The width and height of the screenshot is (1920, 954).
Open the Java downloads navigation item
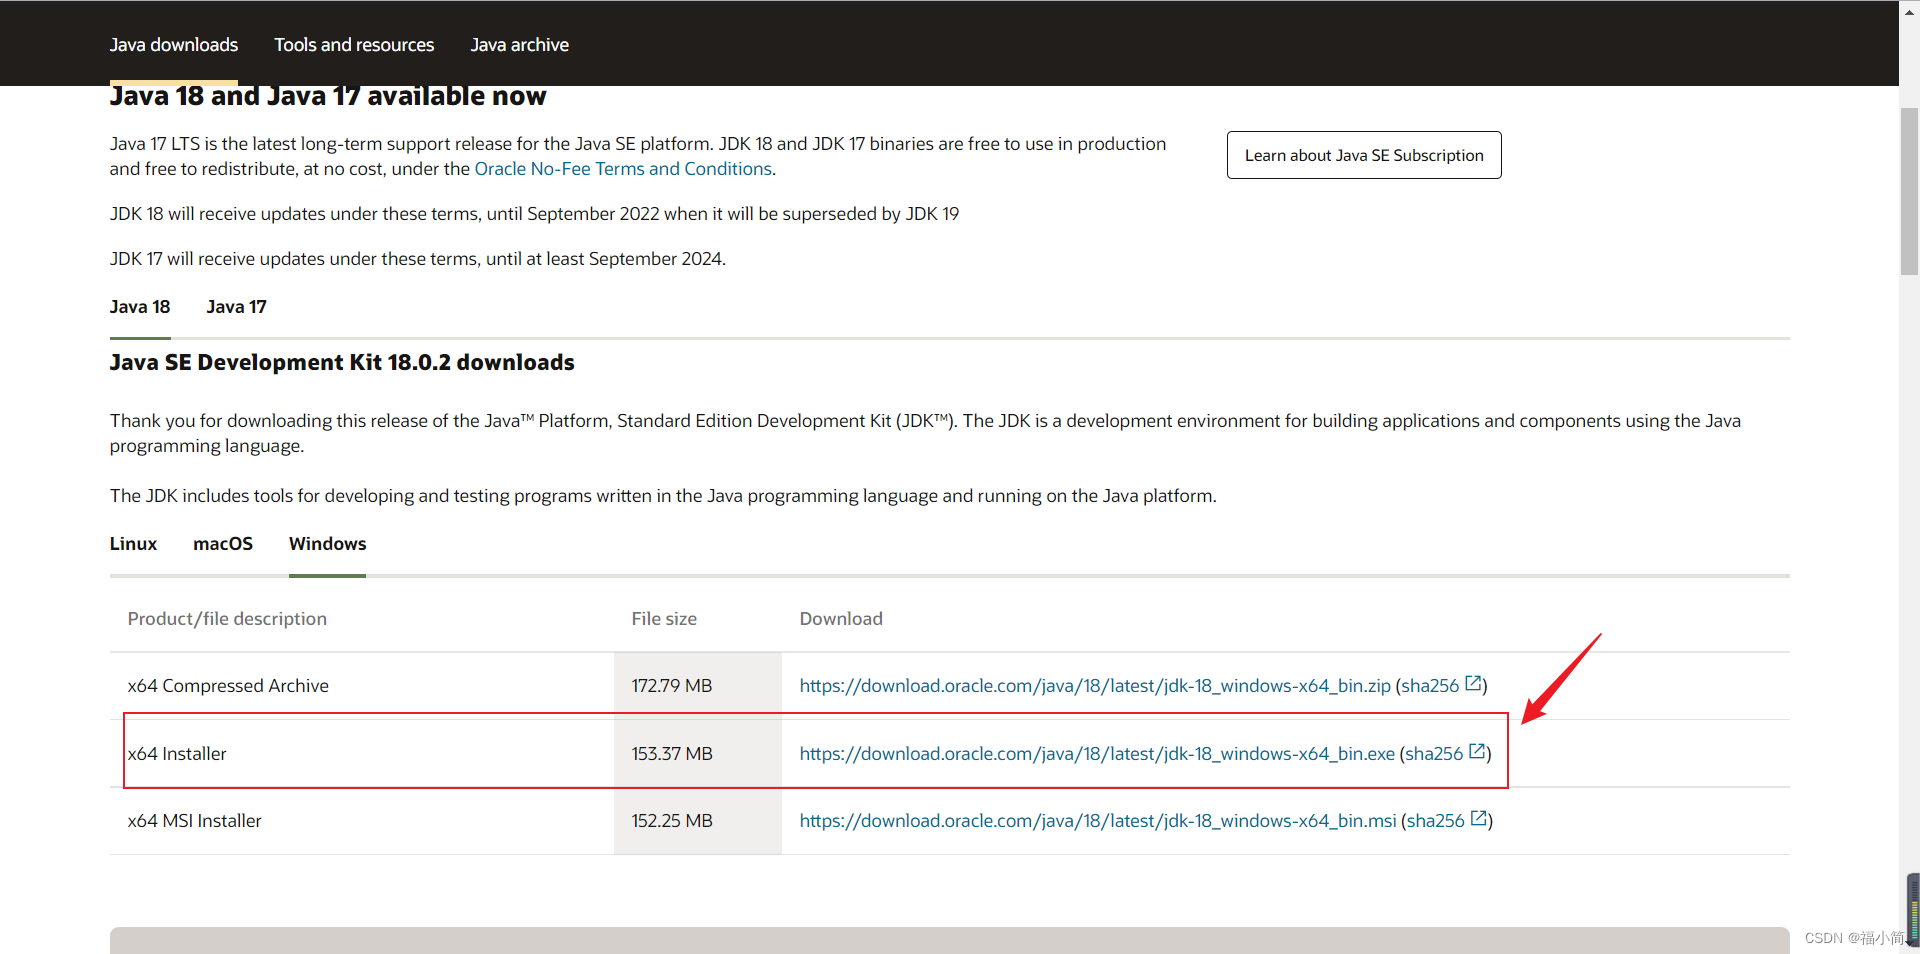click(174, 45)
